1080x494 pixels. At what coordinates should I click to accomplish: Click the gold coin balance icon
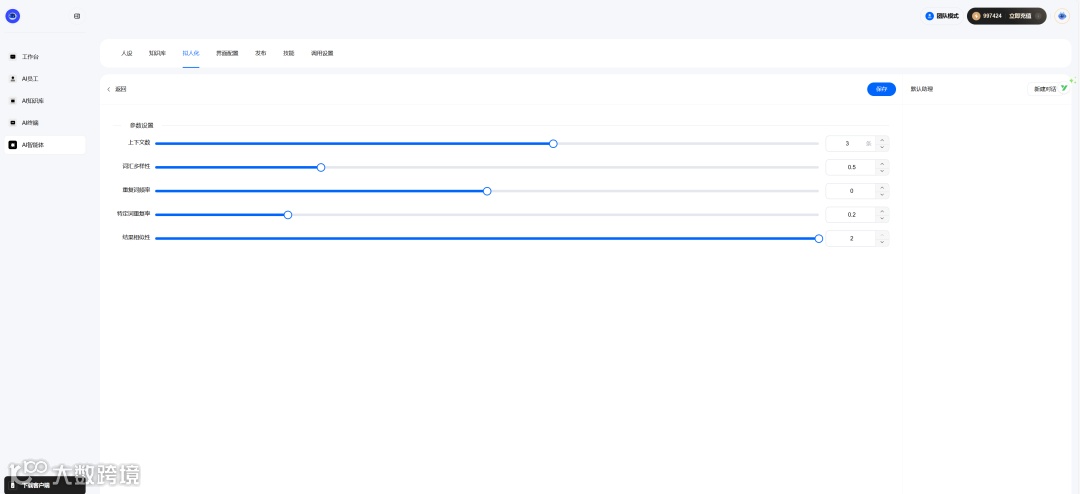click(976, 16)
